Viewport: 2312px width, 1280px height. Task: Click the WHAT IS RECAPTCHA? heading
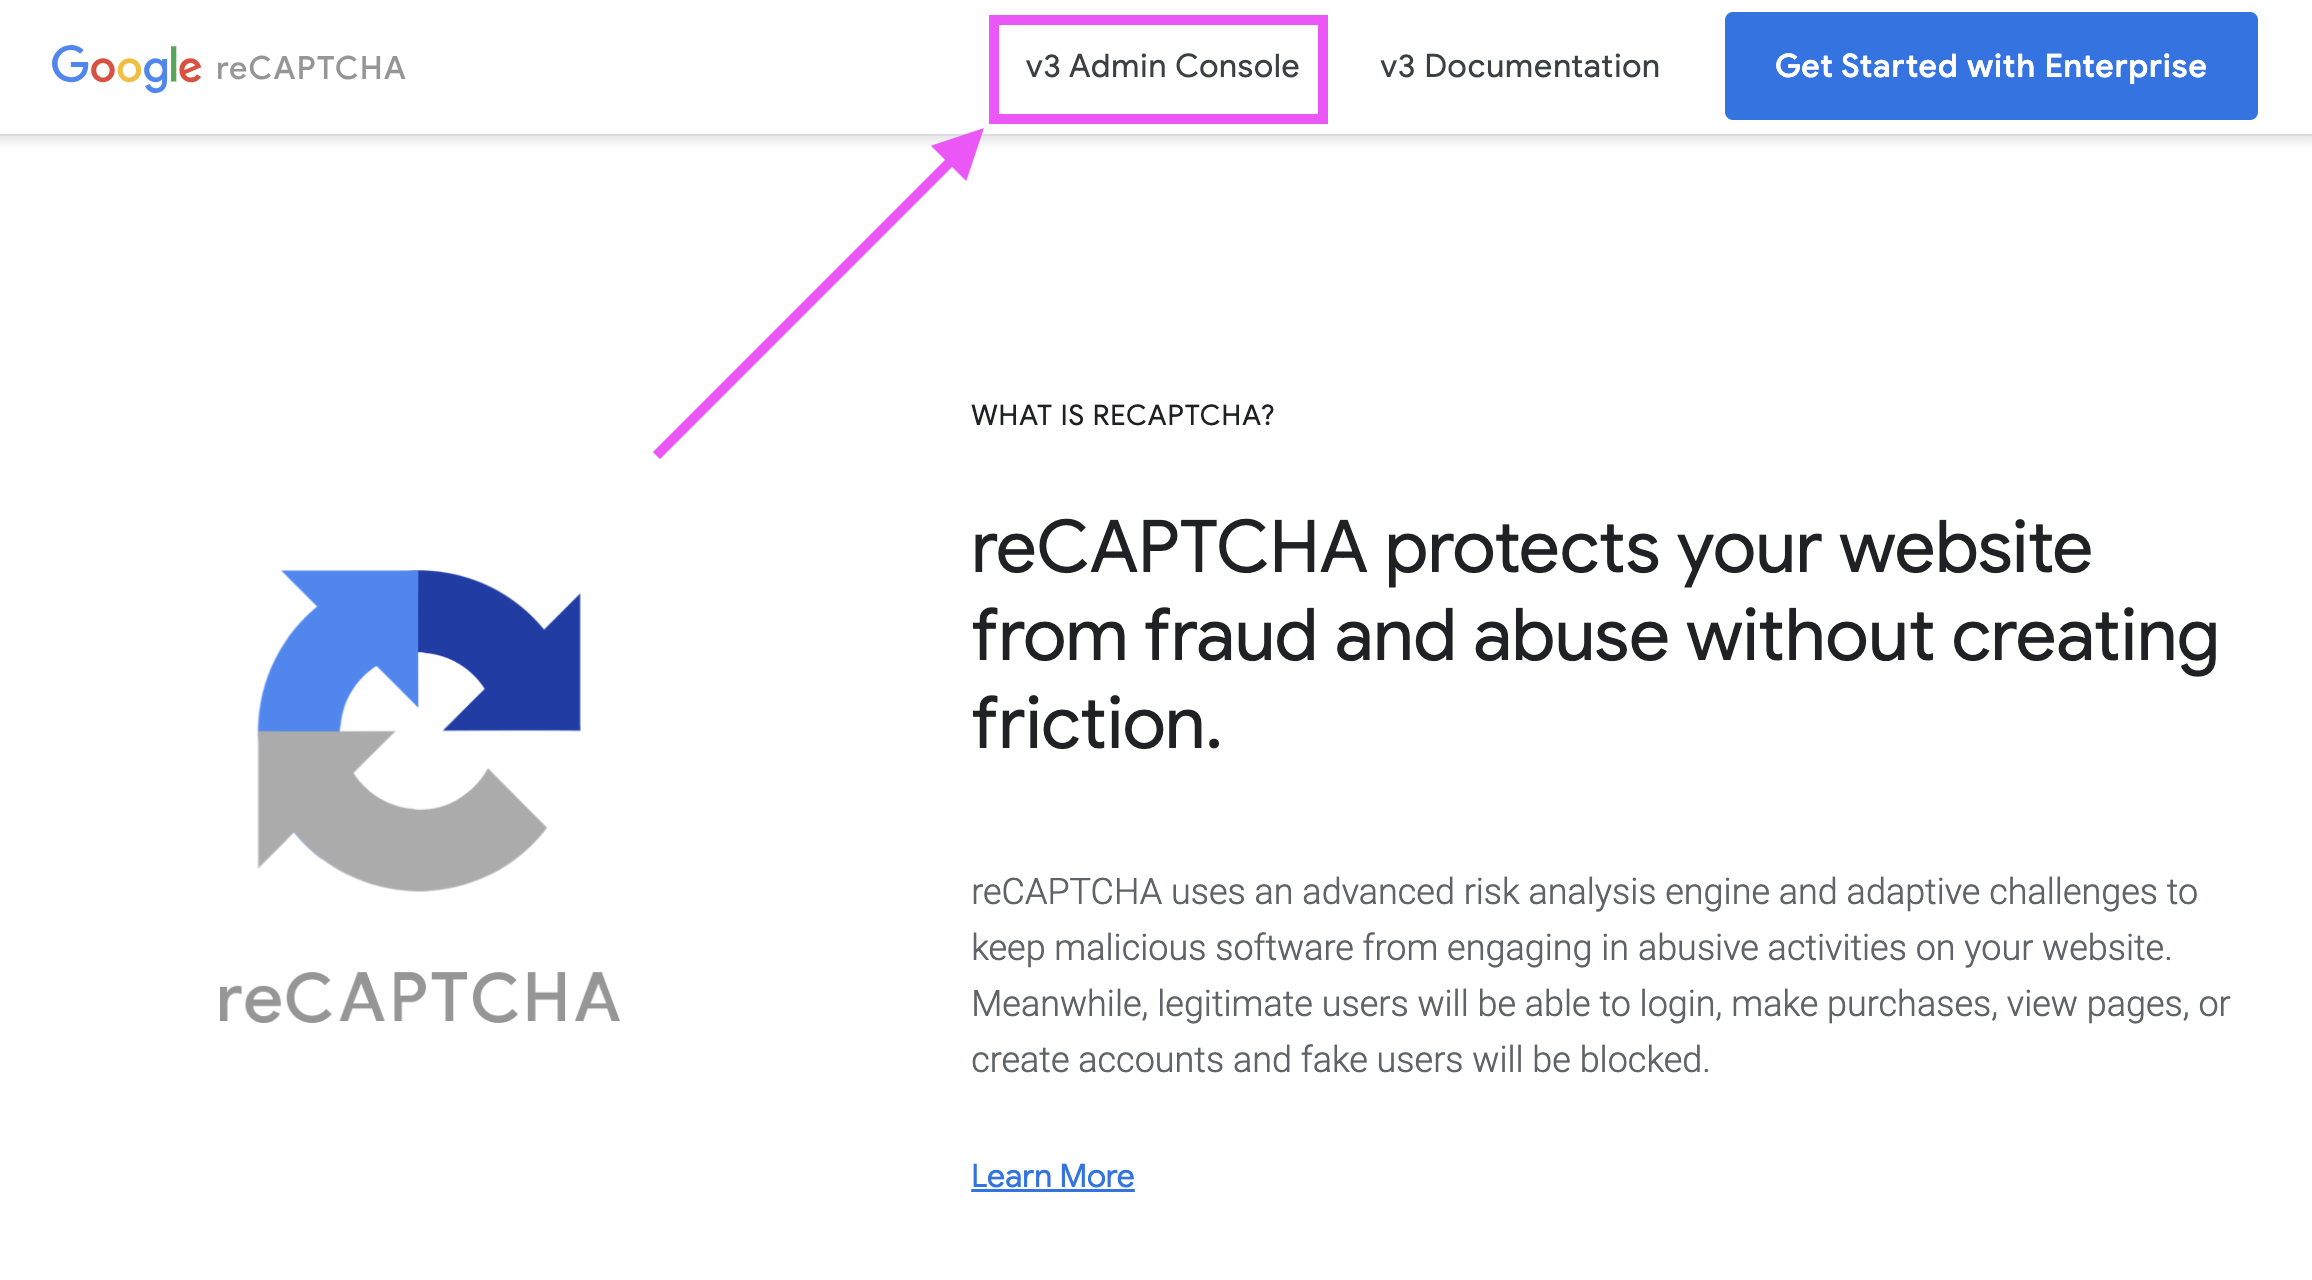(x=1123, y=414)
